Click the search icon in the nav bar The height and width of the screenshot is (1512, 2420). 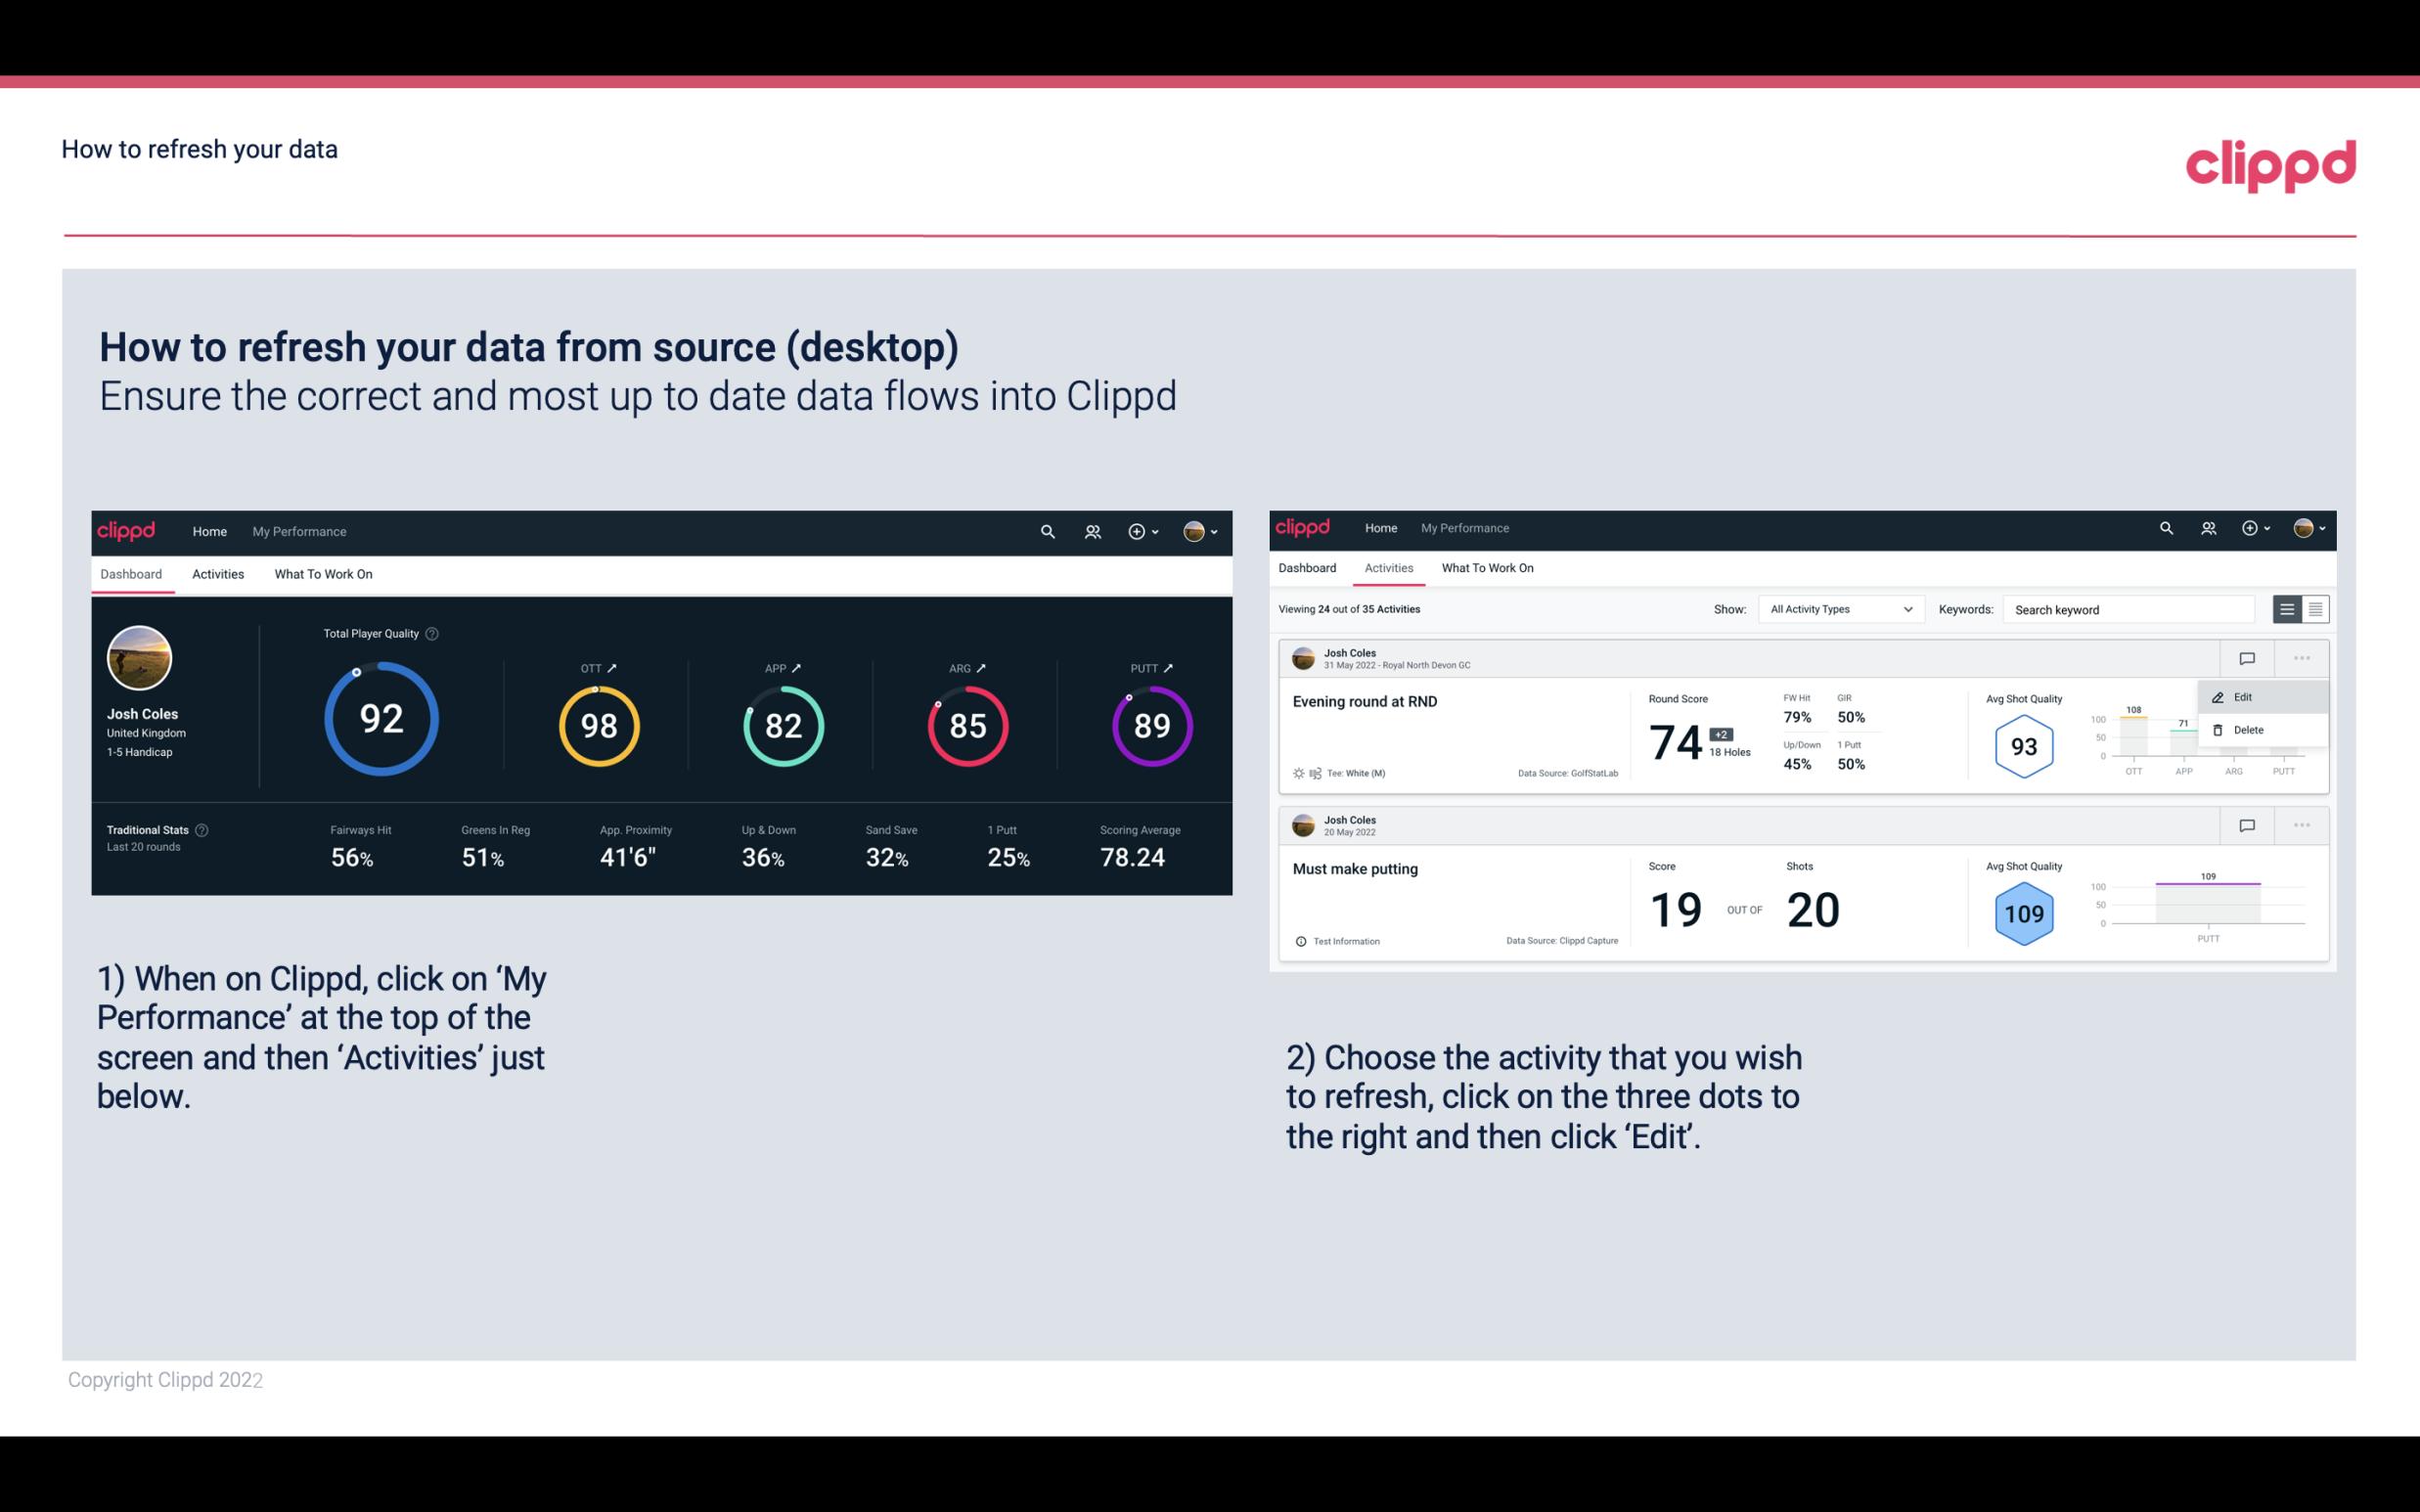[x=1047, y=531]
